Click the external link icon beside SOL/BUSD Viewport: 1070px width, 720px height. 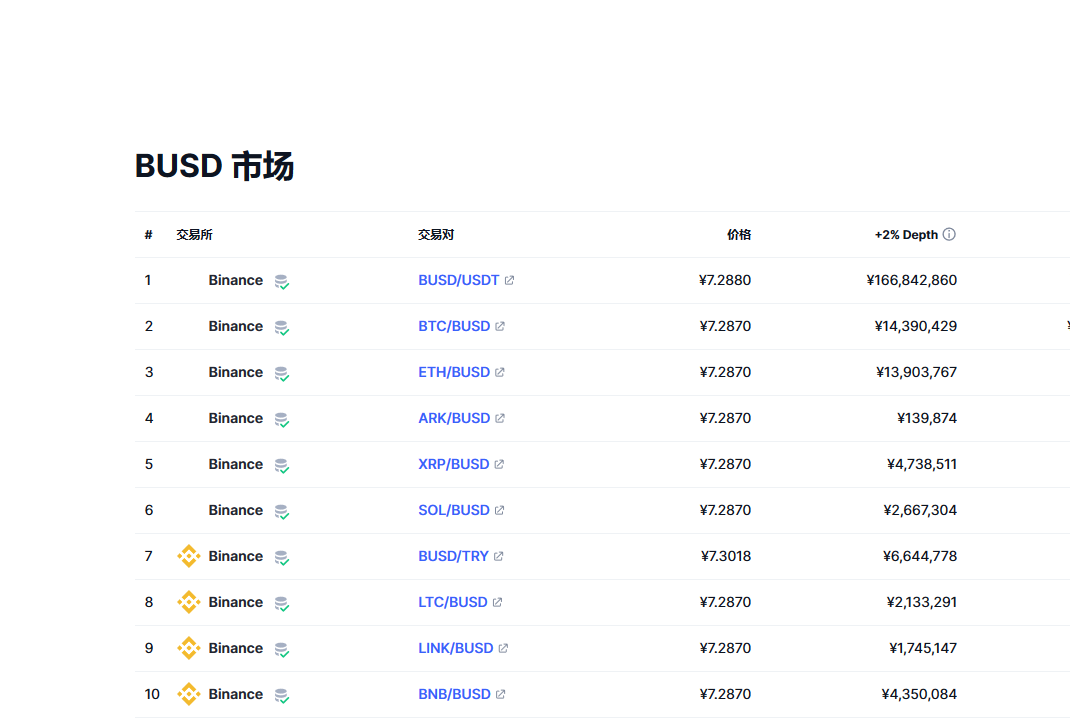pyautogui.click(x=499, y=510)
